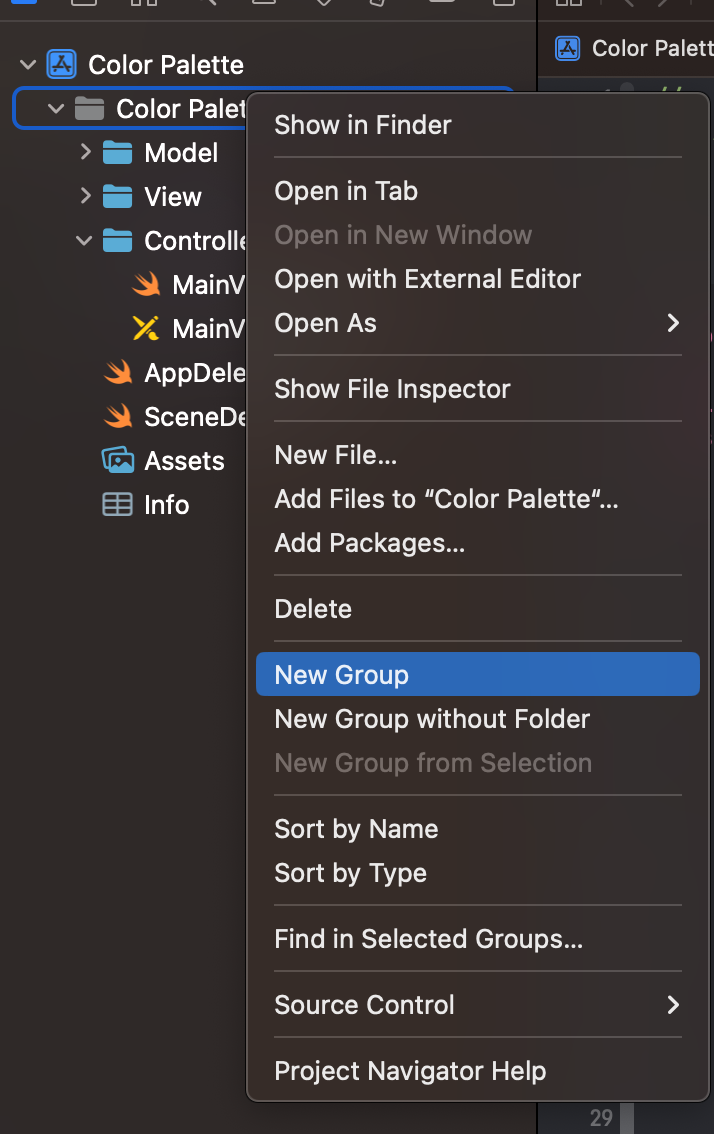
Task: Select the SceneDelegate Swift file icon
Action: pyautogui.click(x=118, y=417)
